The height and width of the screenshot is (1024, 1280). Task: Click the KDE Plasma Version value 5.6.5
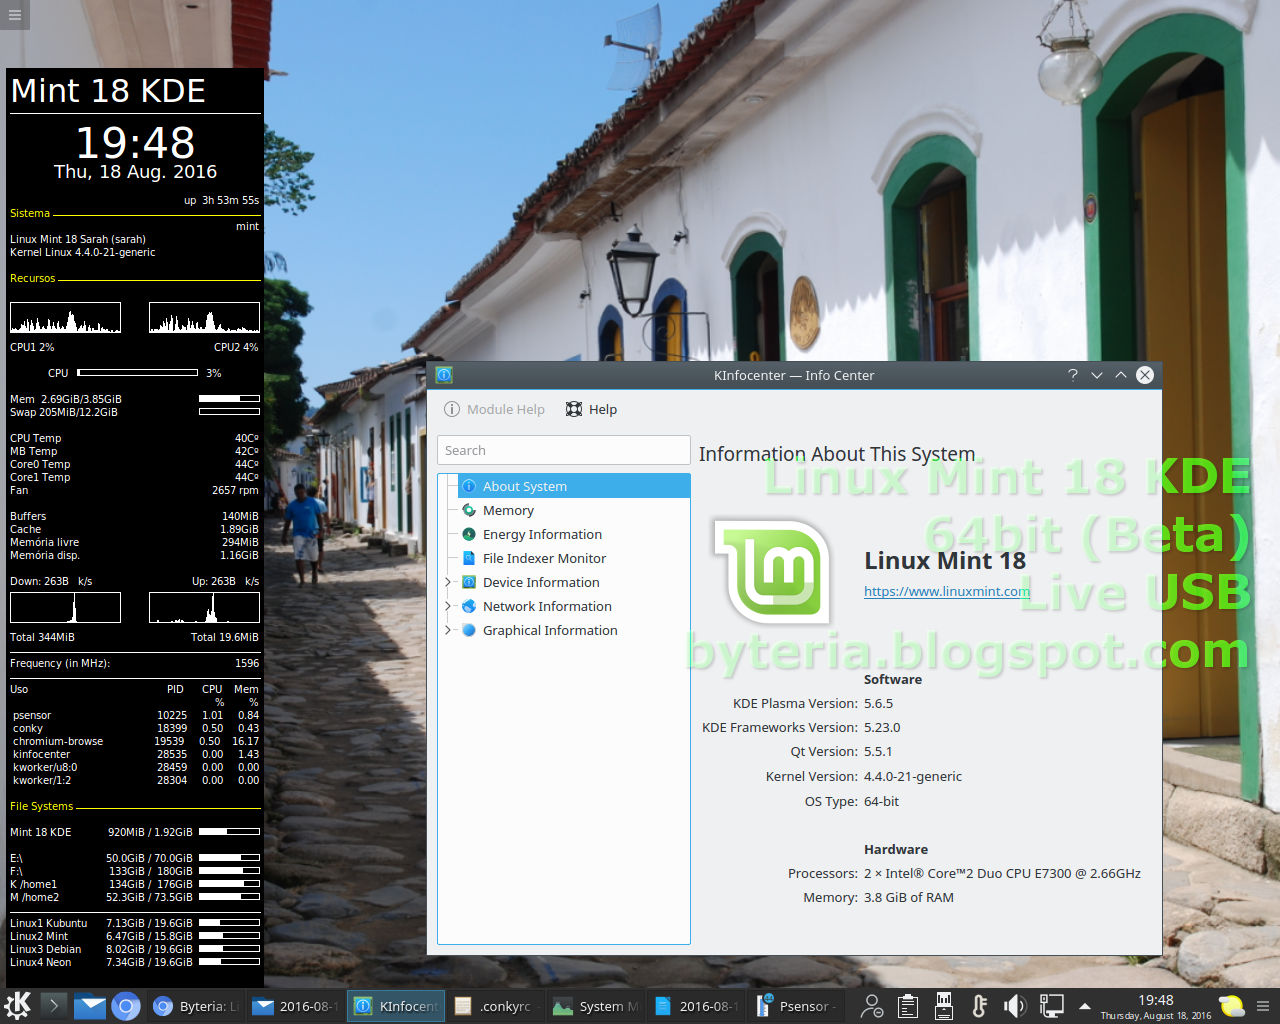pyautogui.click(x=879, y=703)
